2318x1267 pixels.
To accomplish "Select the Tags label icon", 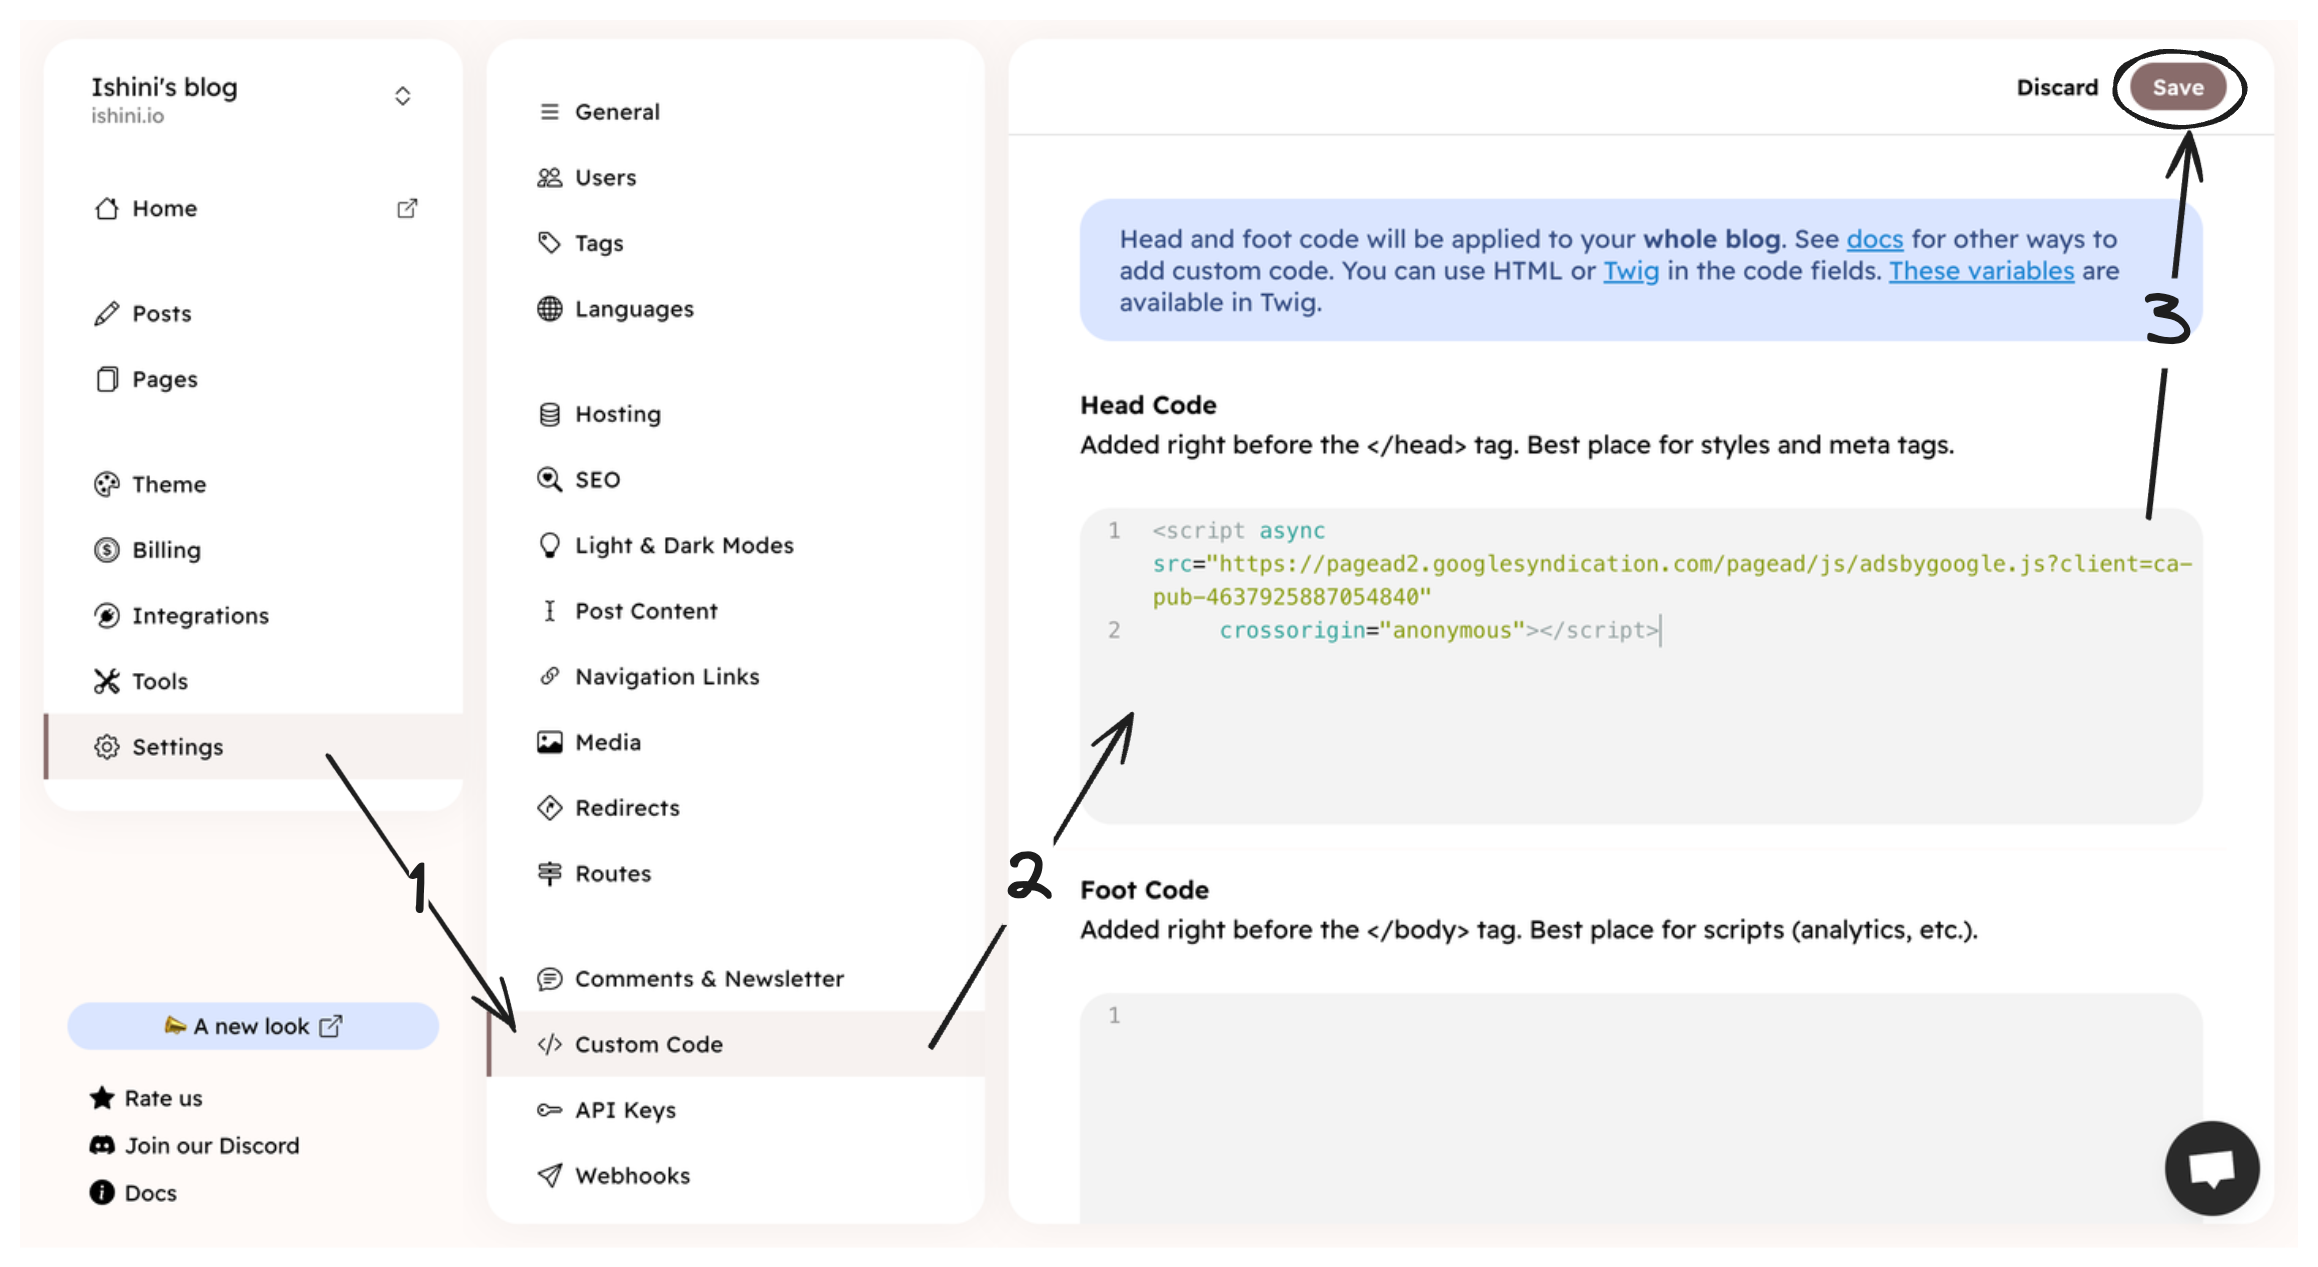I will click(549, 242).
